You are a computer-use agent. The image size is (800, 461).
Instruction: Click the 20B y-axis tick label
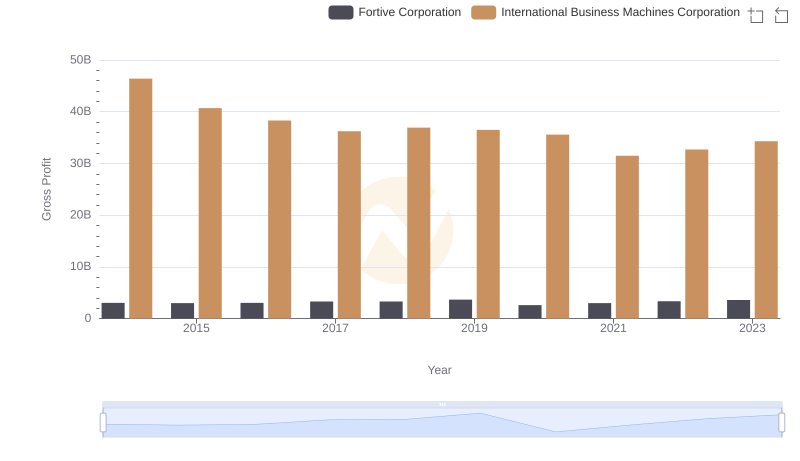click(81, 215)
